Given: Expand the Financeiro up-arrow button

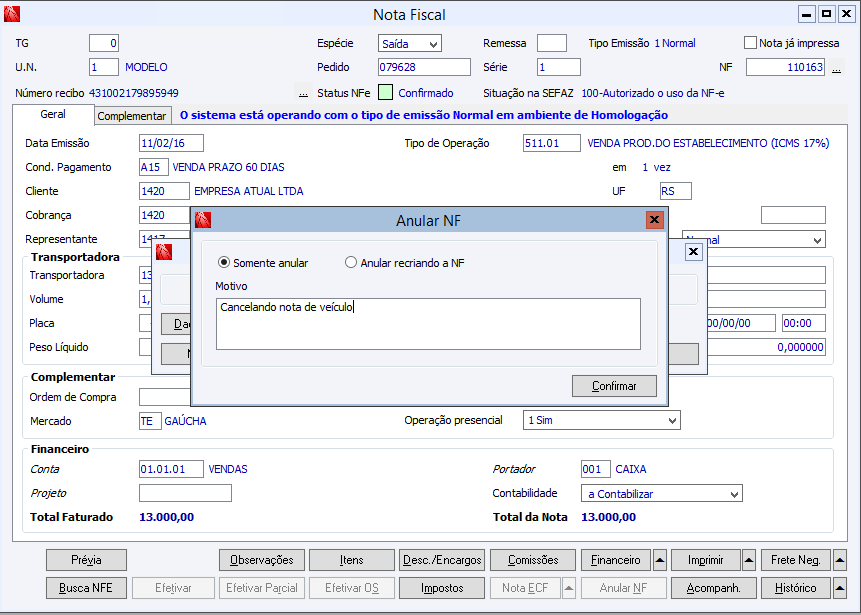Looking at the screenshot, I should [x=660, y=560].
